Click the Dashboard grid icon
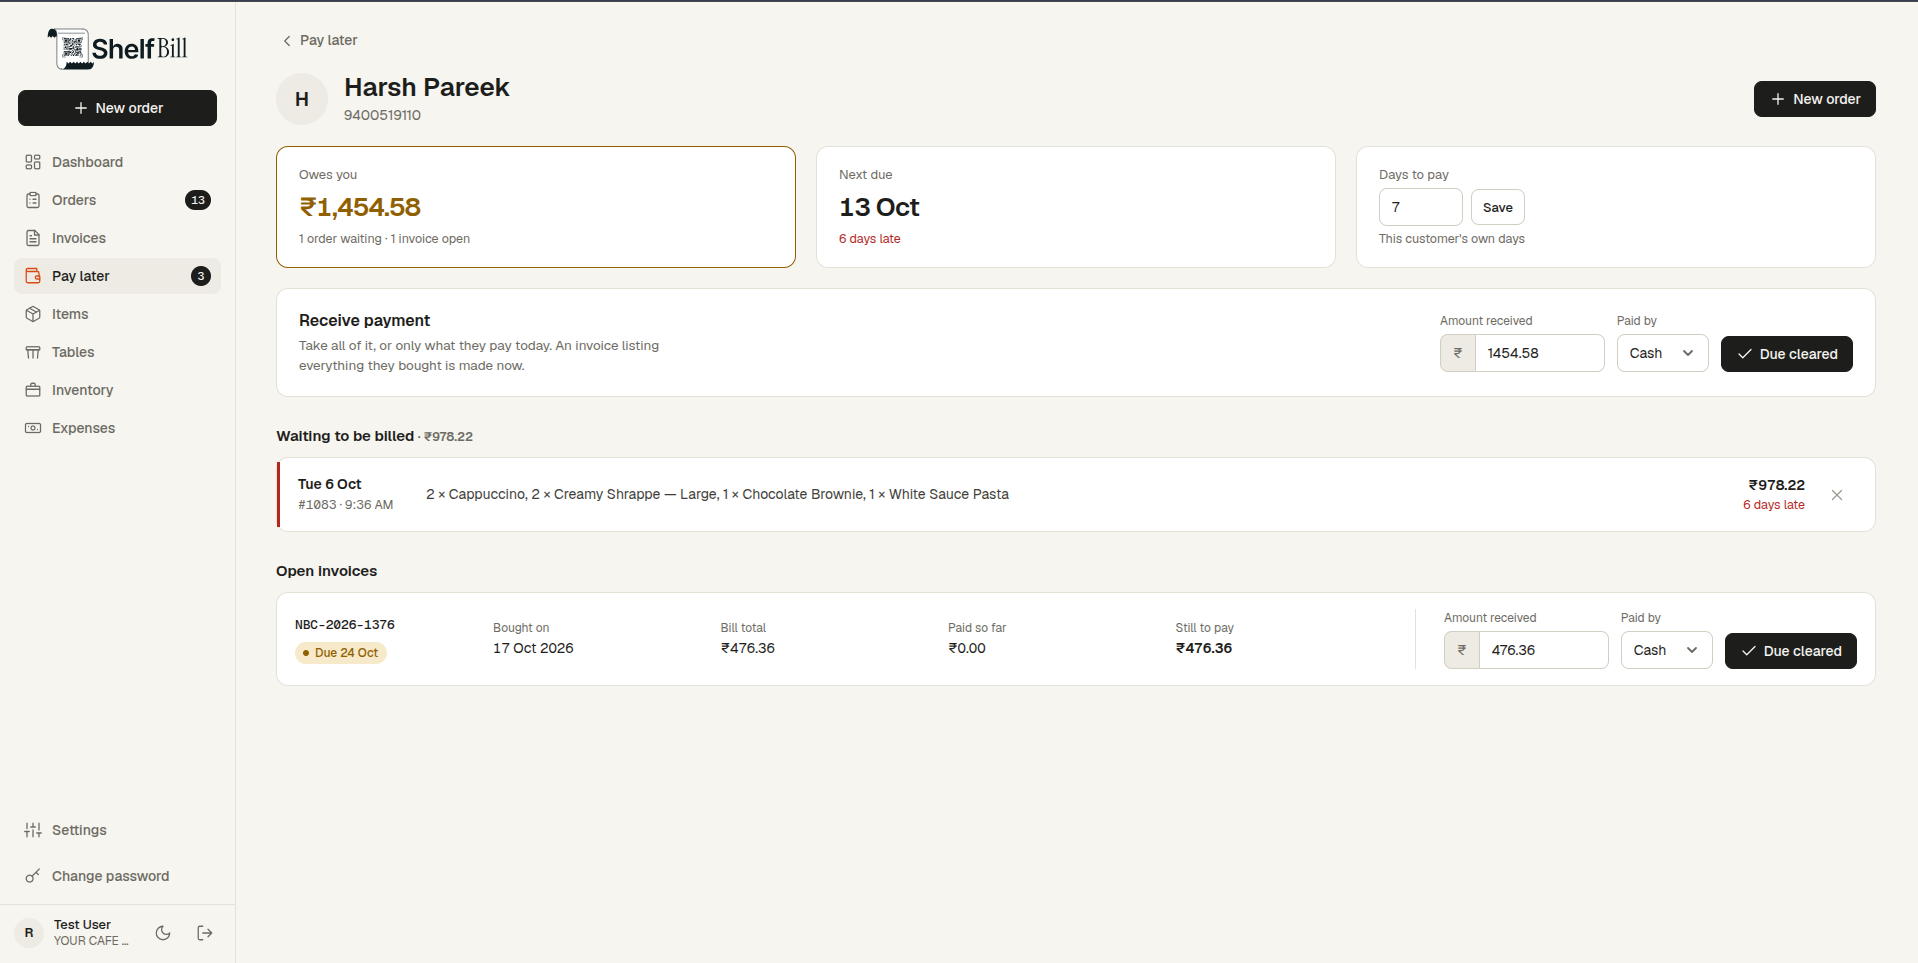1918x963 pixels. click(x=33, y=162)
